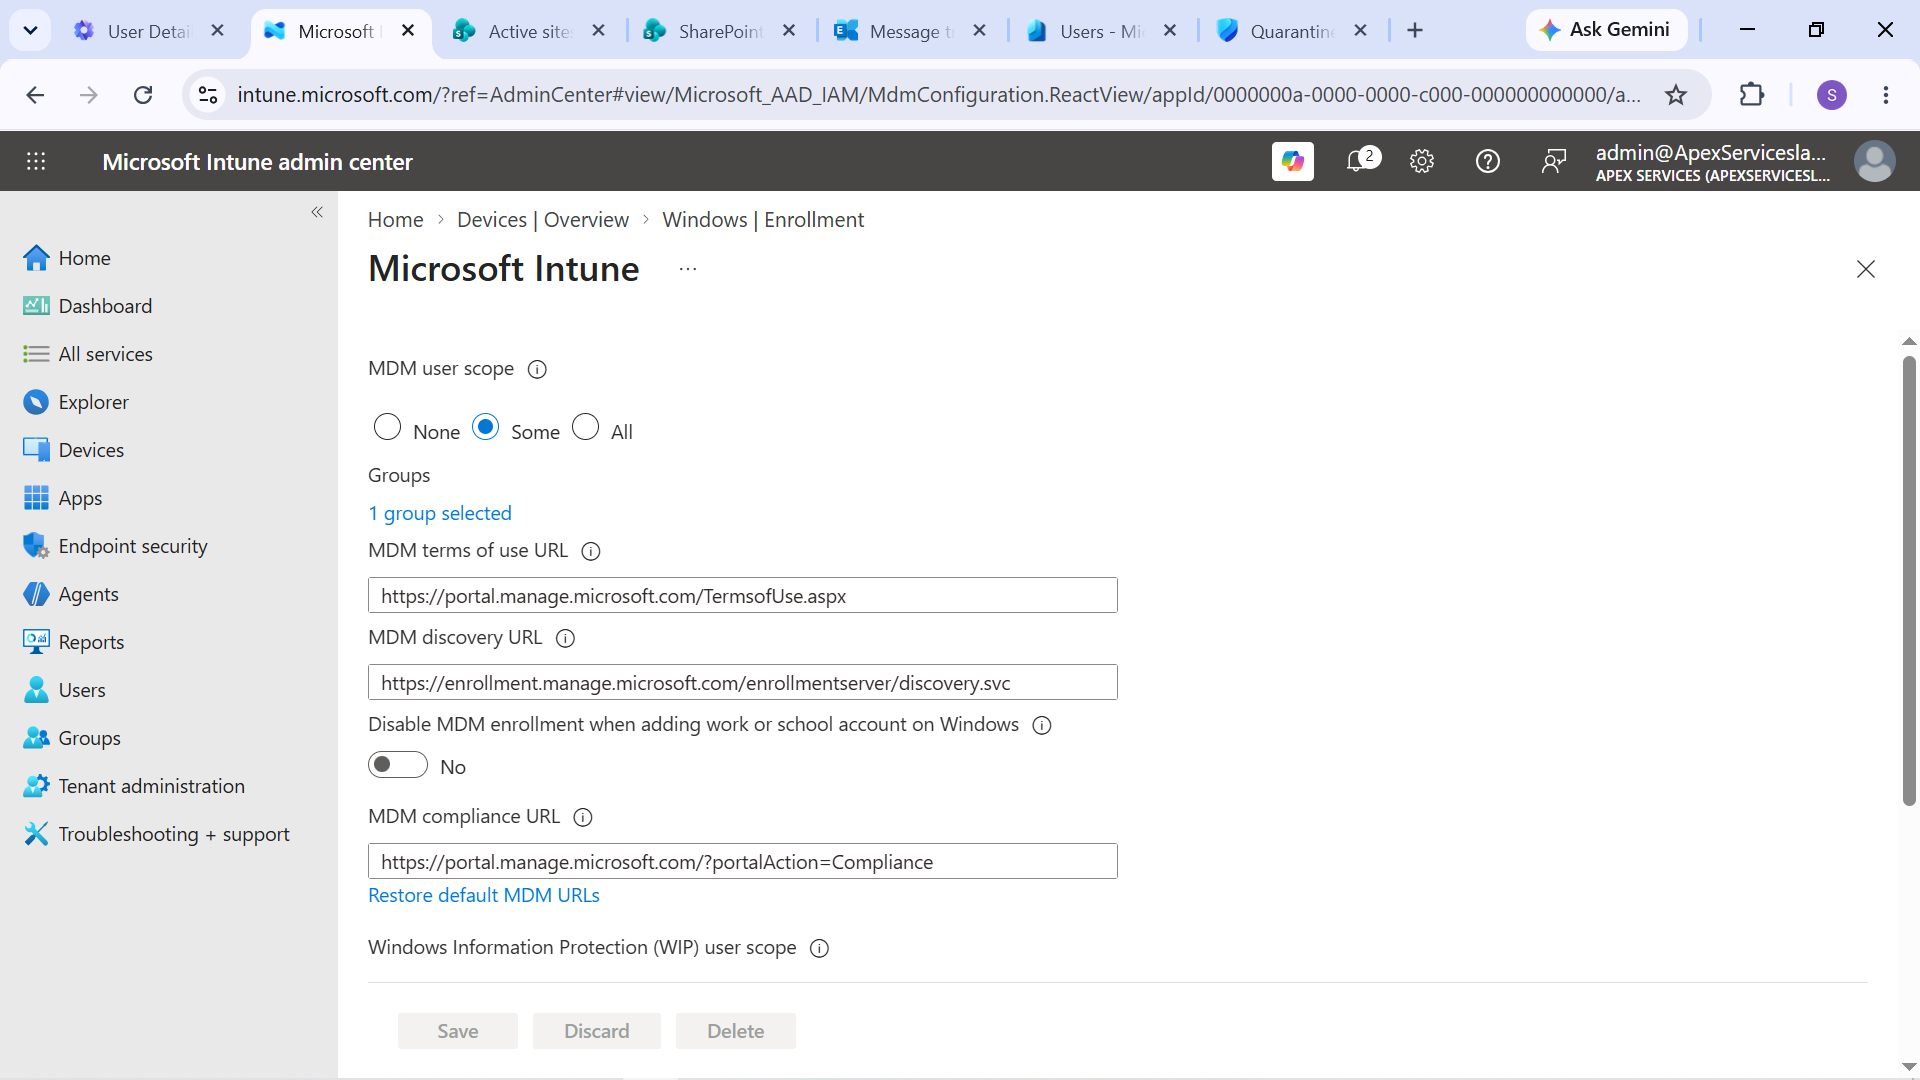Go to Home breadcrumb

click(395, 220)
